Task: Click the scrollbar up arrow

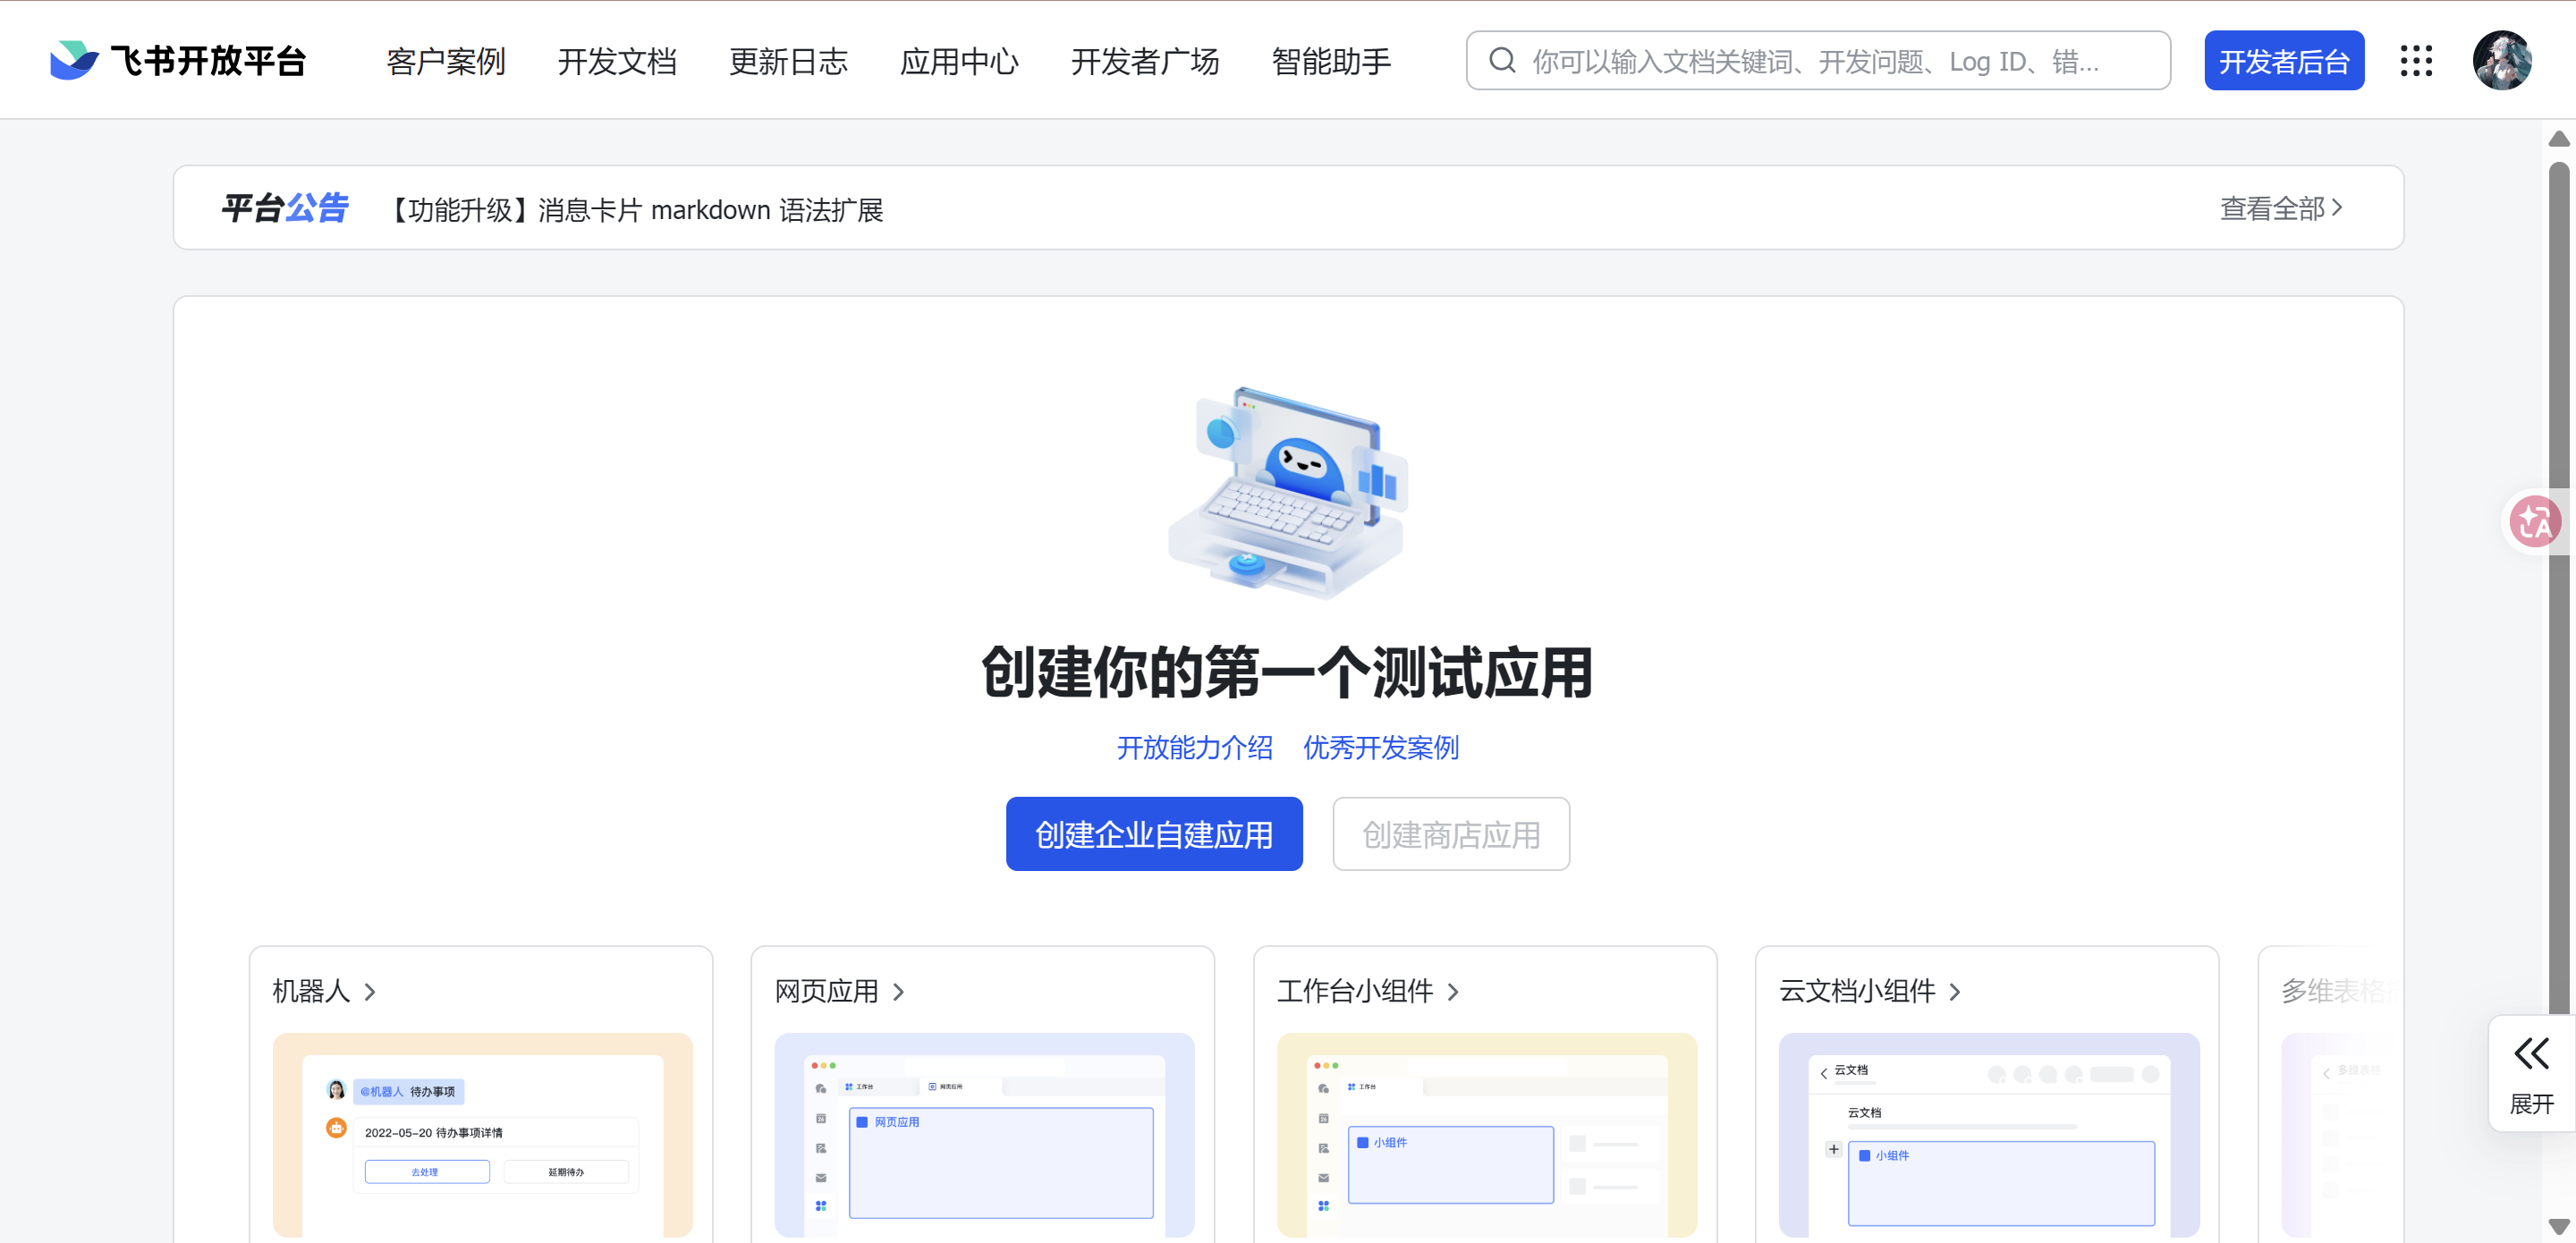Action: [x=2558, y=139]
